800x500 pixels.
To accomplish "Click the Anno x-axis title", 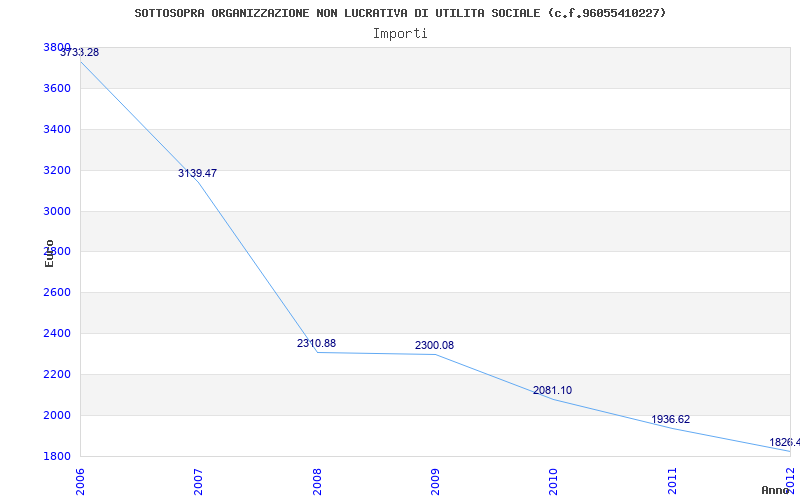I will 776,490.
